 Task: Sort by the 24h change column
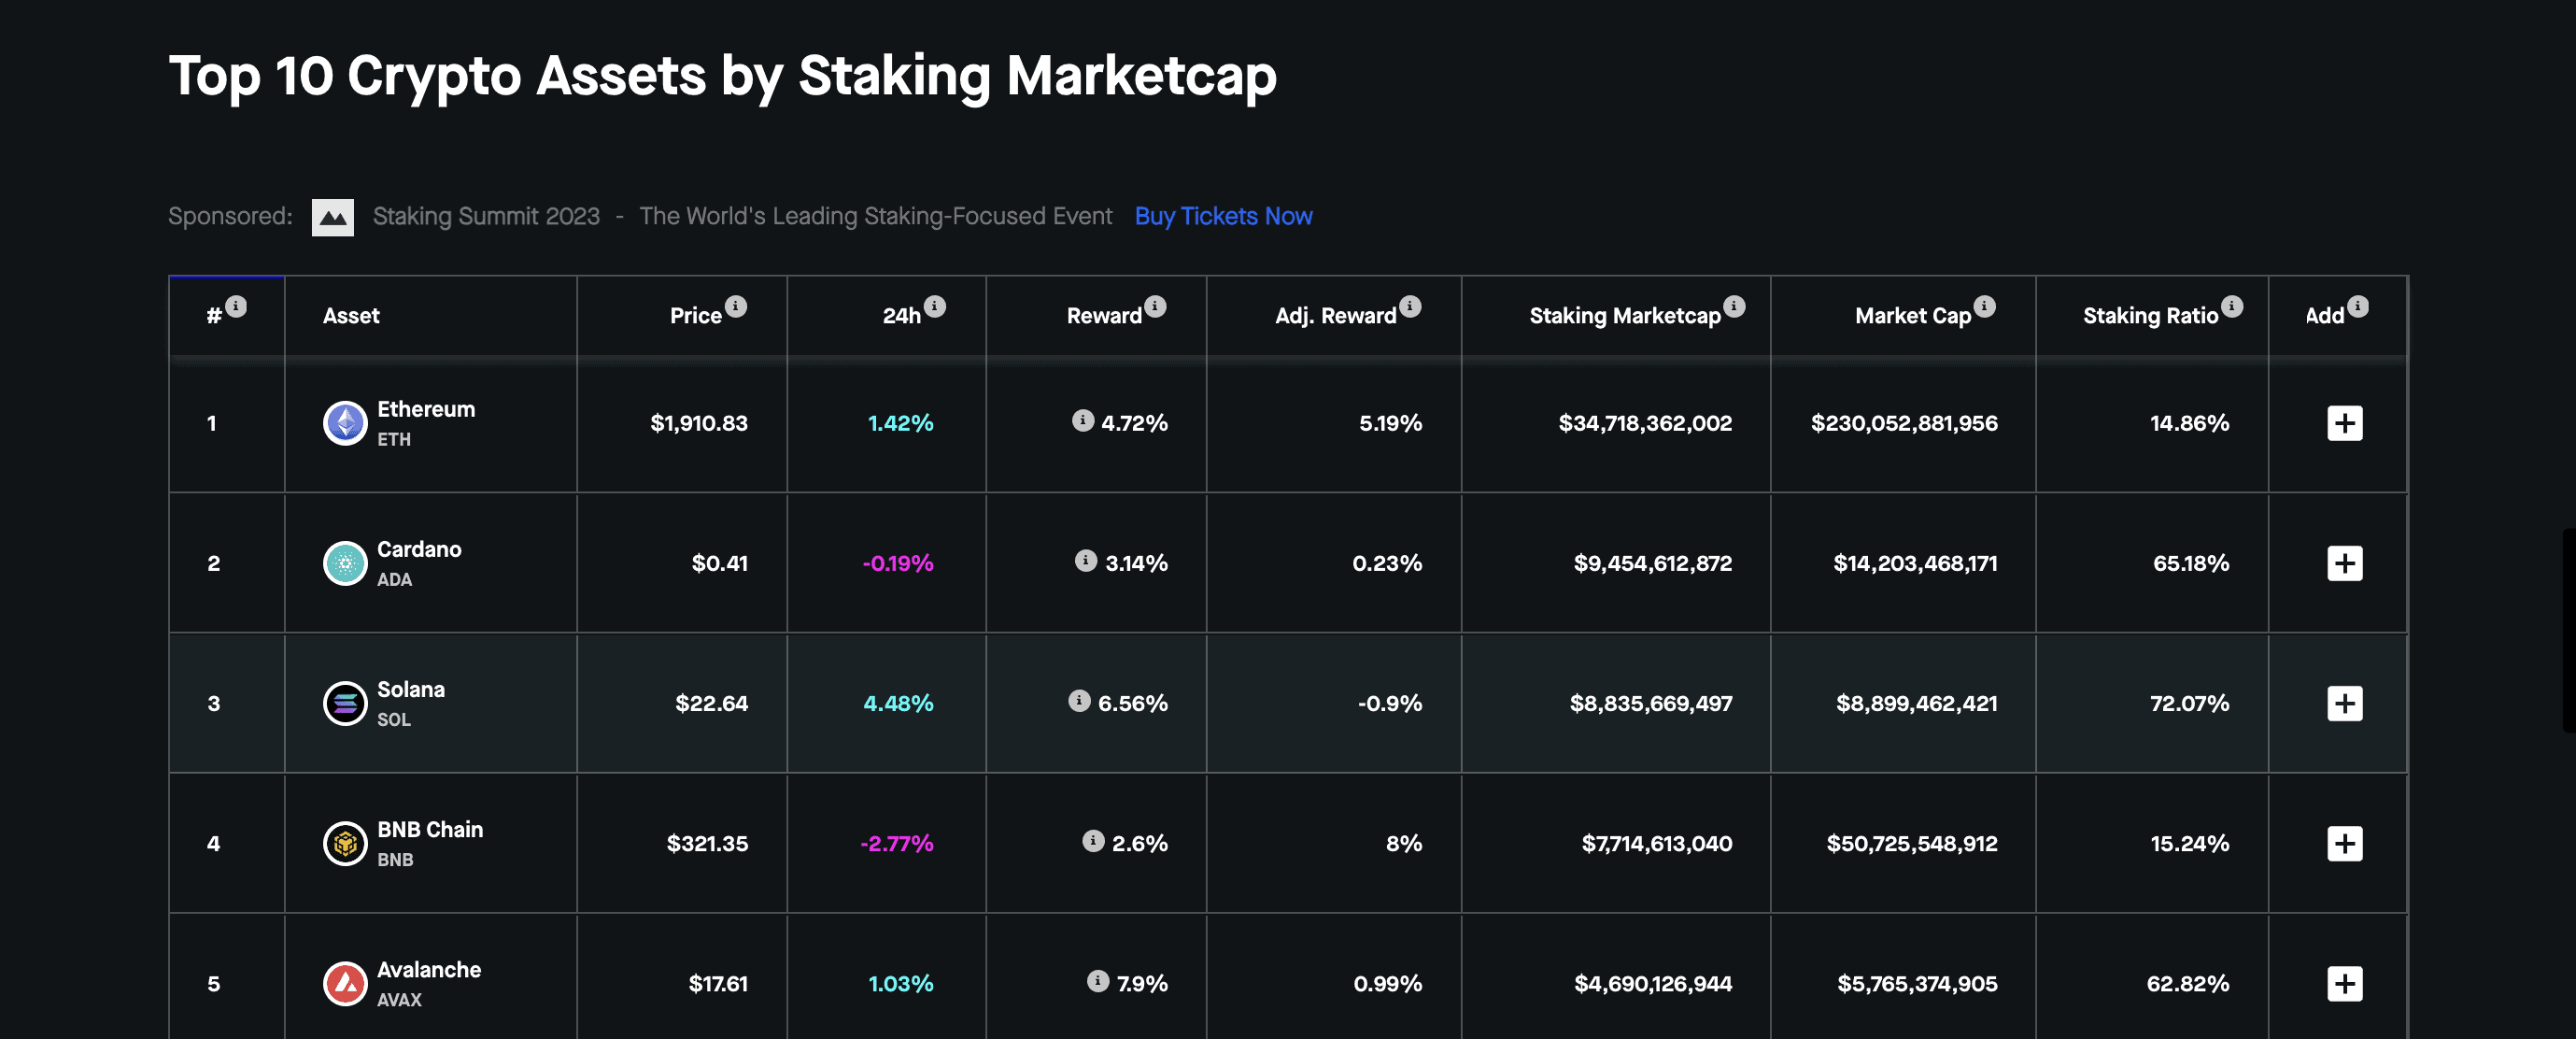point(901,316)
